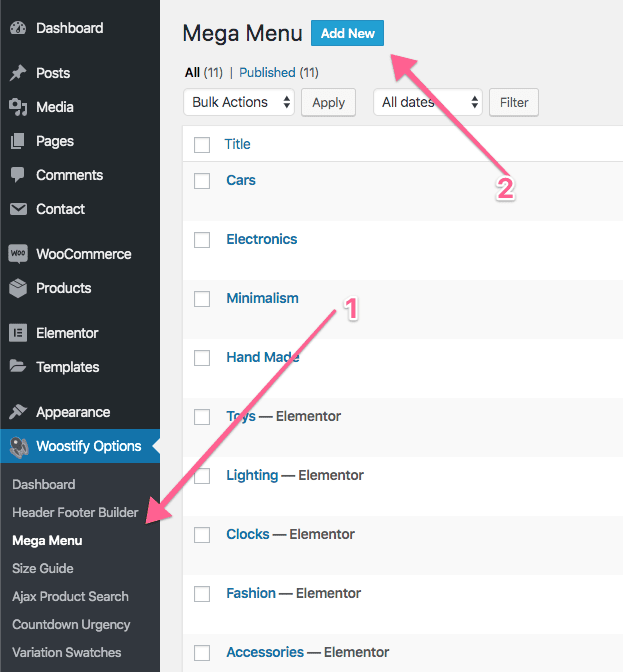Click the Filter button

click(x=514, y=102)
